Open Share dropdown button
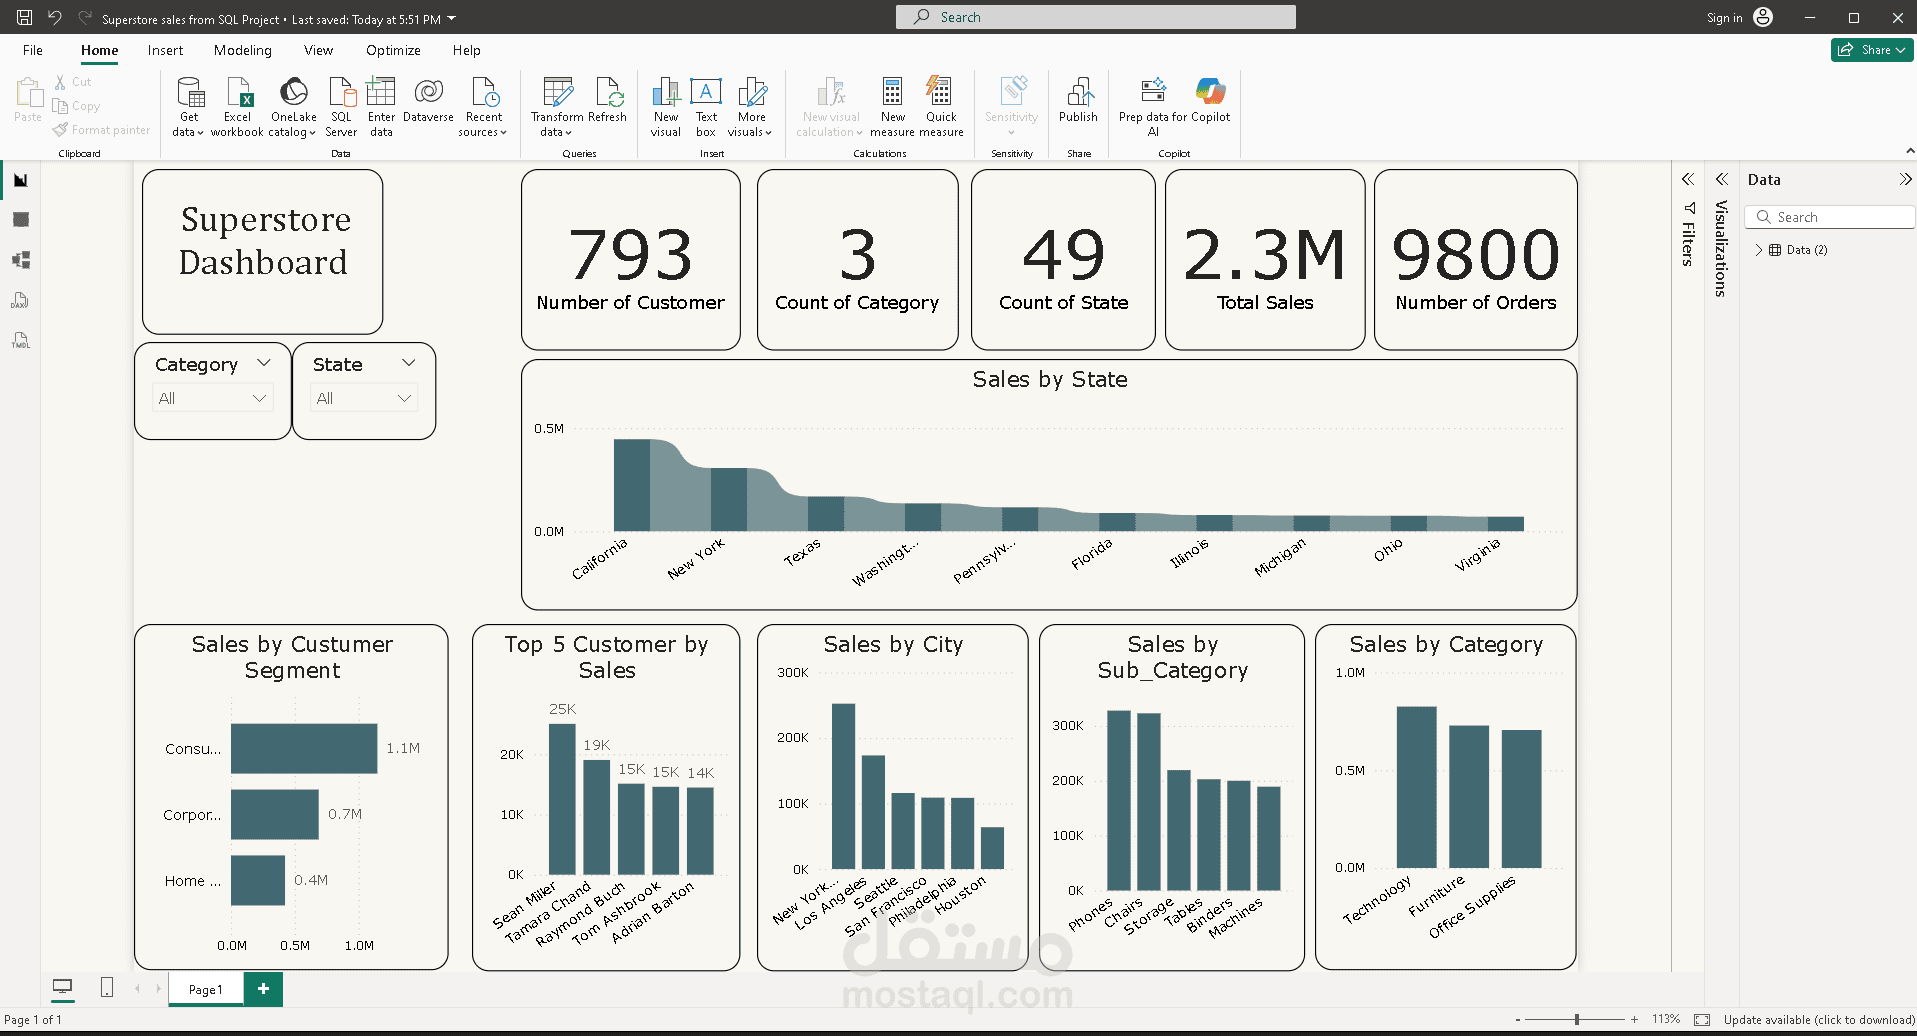 coord(1872,50)
